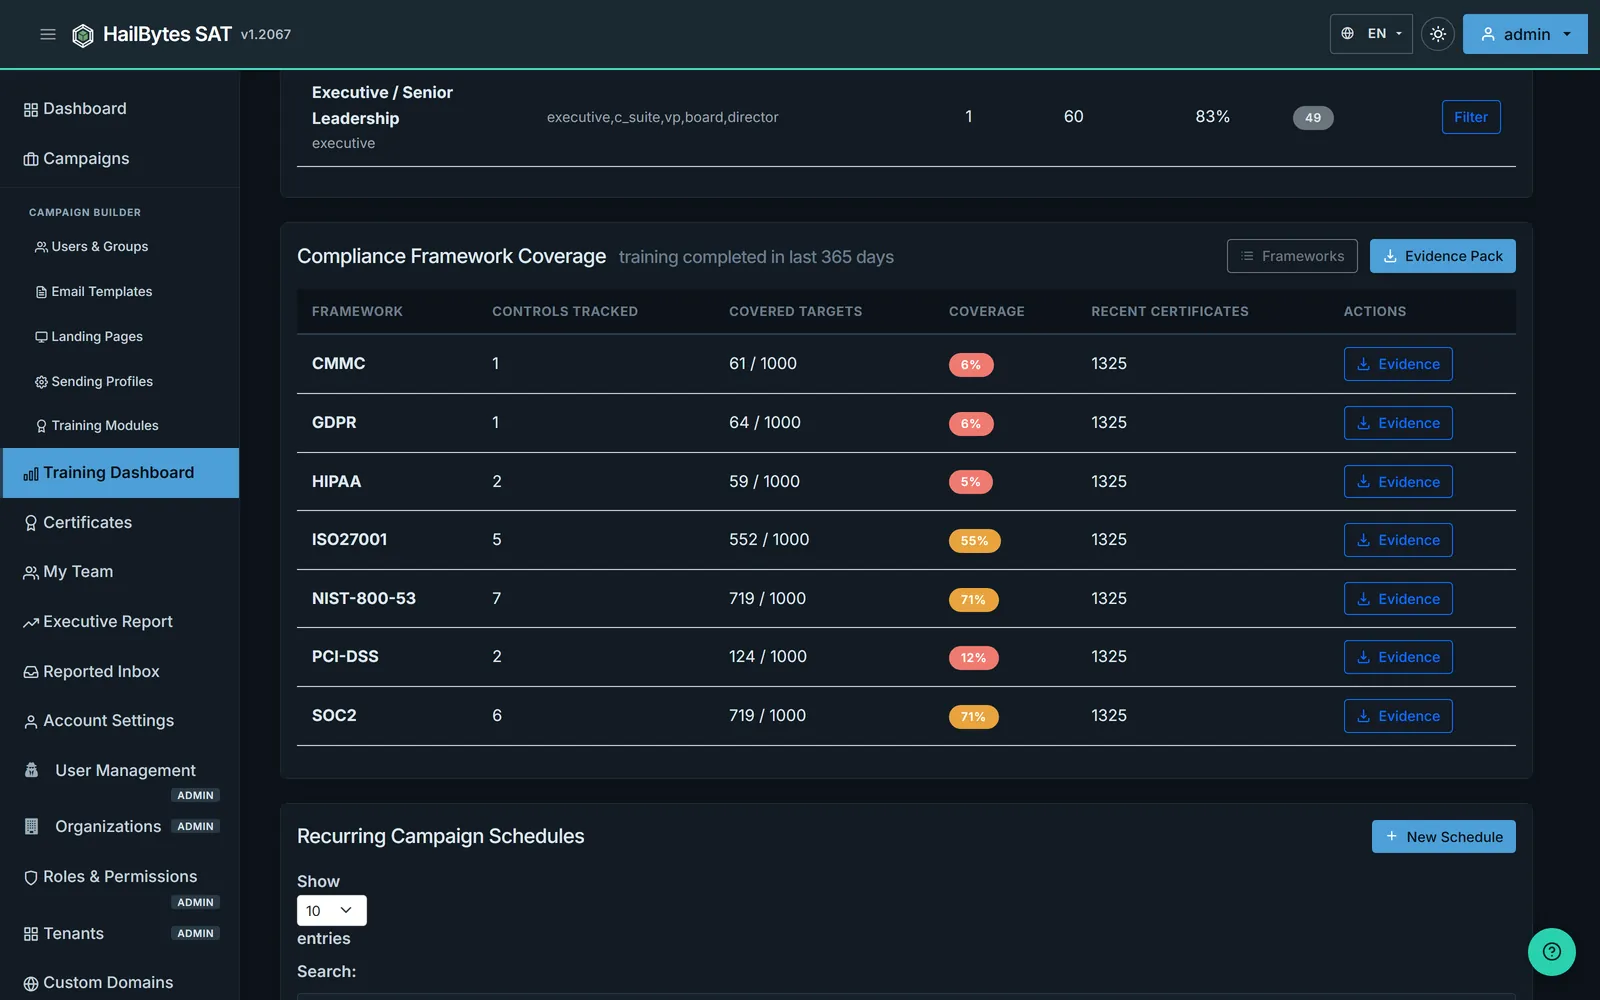1600x1000 pixels.
Task: Download Evidence for HIPAA
Action: [1398, 482]
